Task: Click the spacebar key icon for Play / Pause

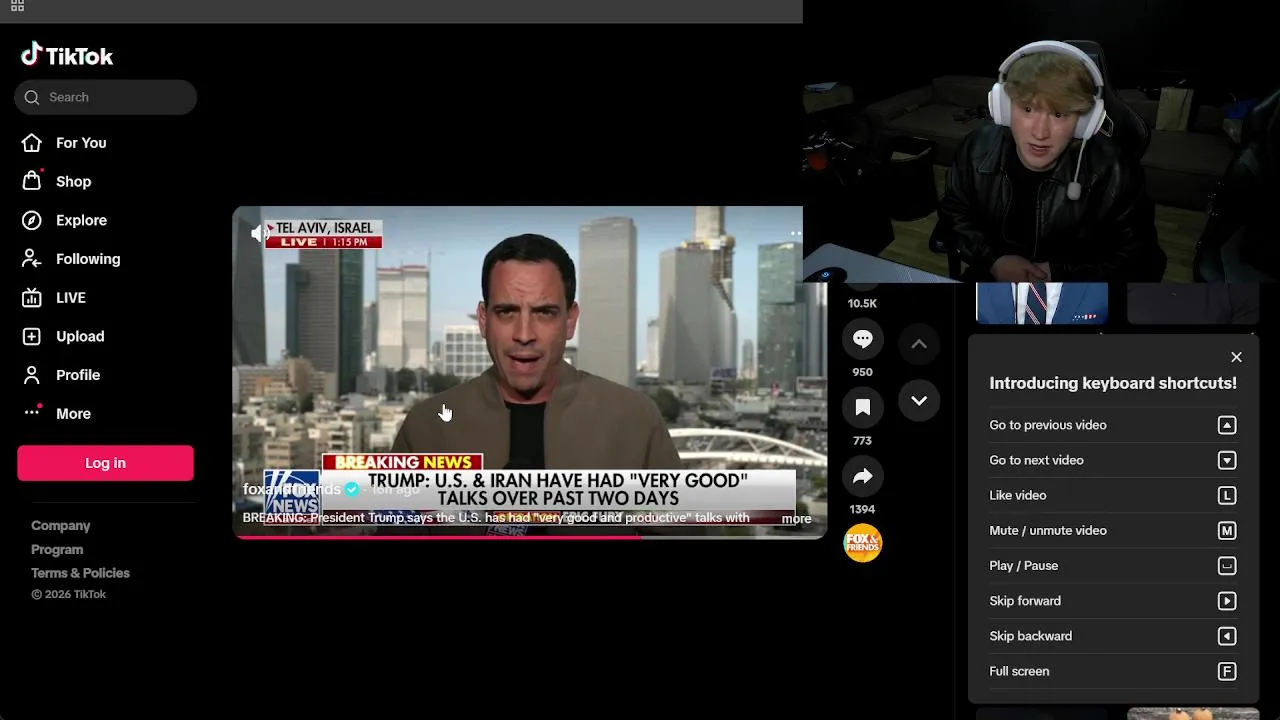Action: (x=1227, y=565)
